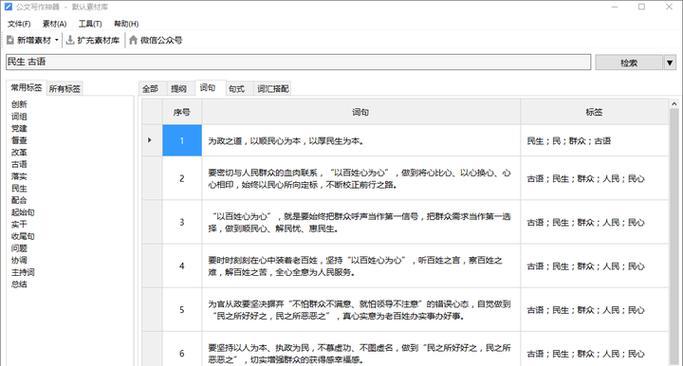Open the 帮助(H) menu
Viewport: 683px width, 366px height.
tap(126, 24)
